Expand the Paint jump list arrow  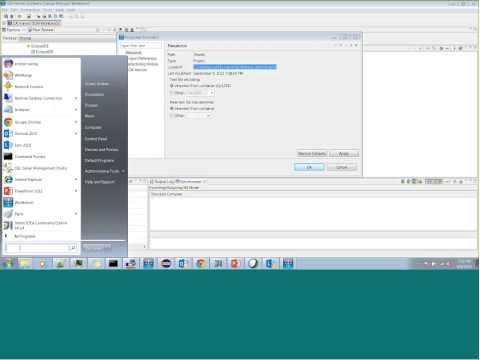pos(76,214)
